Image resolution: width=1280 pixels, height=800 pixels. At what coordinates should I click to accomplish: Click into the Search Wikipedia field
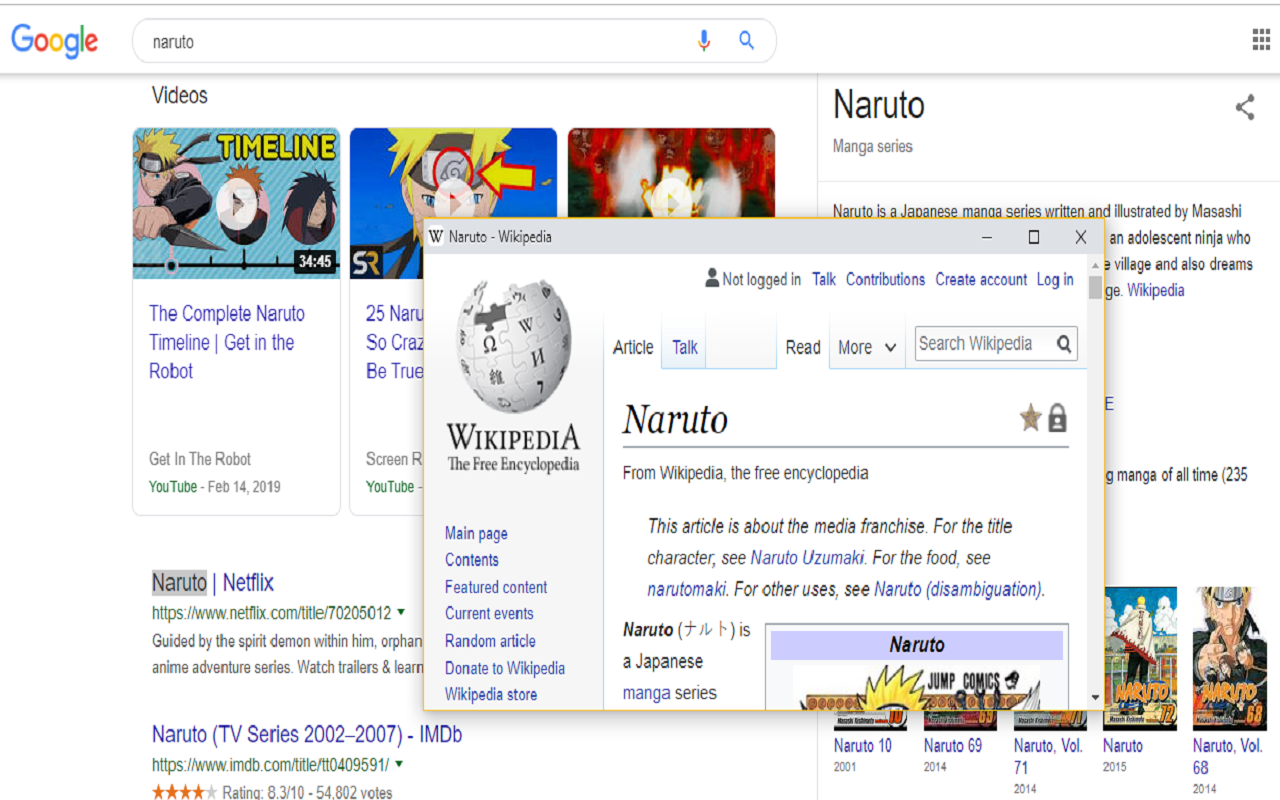(984, 343)
